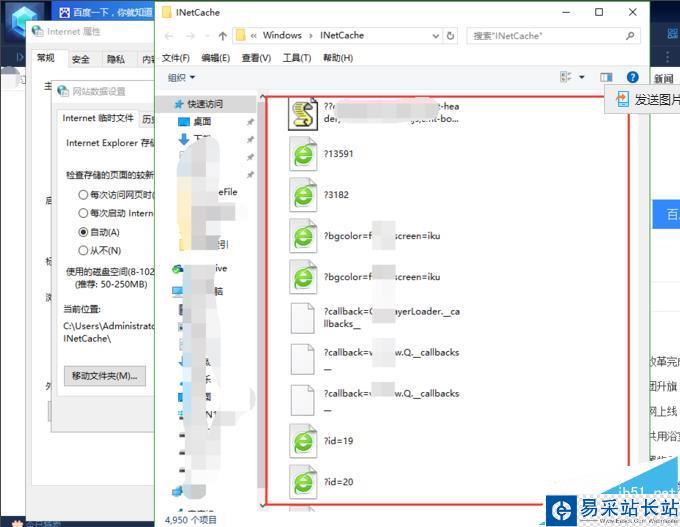The height and width of the screenshot is (527, 680).
Task: Click the ?3182 file name
Action: 336,195
